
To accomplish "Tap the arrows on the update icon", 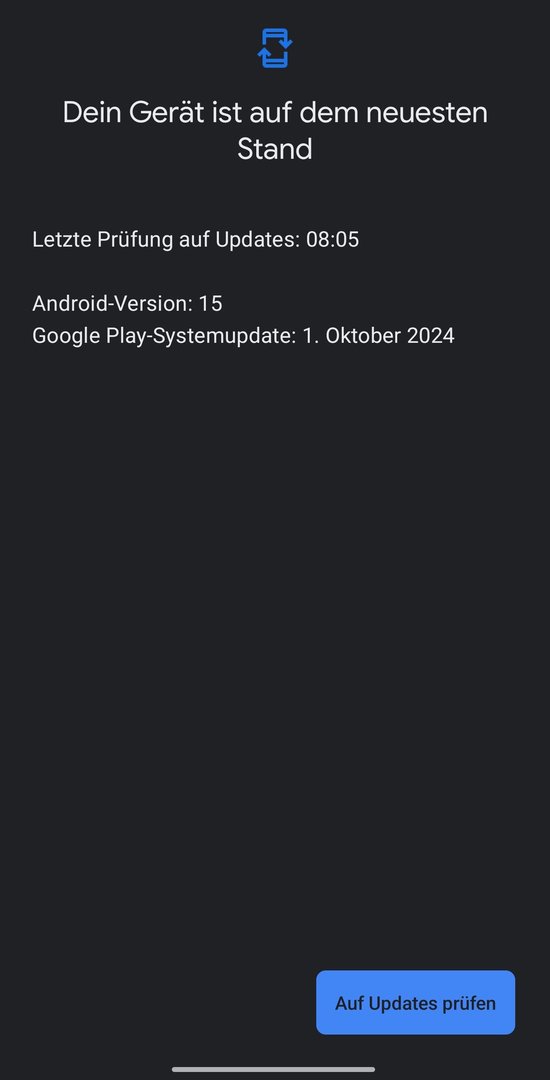I will click(275, 48).
